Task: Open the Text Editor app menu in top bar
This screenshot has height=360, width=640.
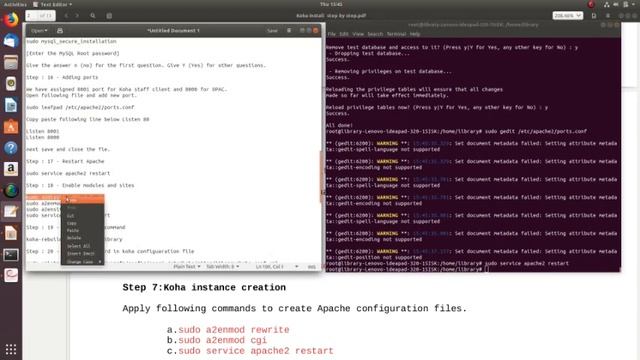Action: point(53,4)
